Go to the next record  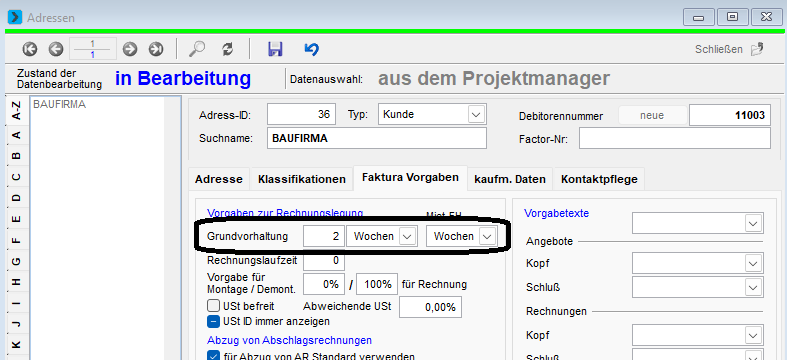(x=130, y=49)
